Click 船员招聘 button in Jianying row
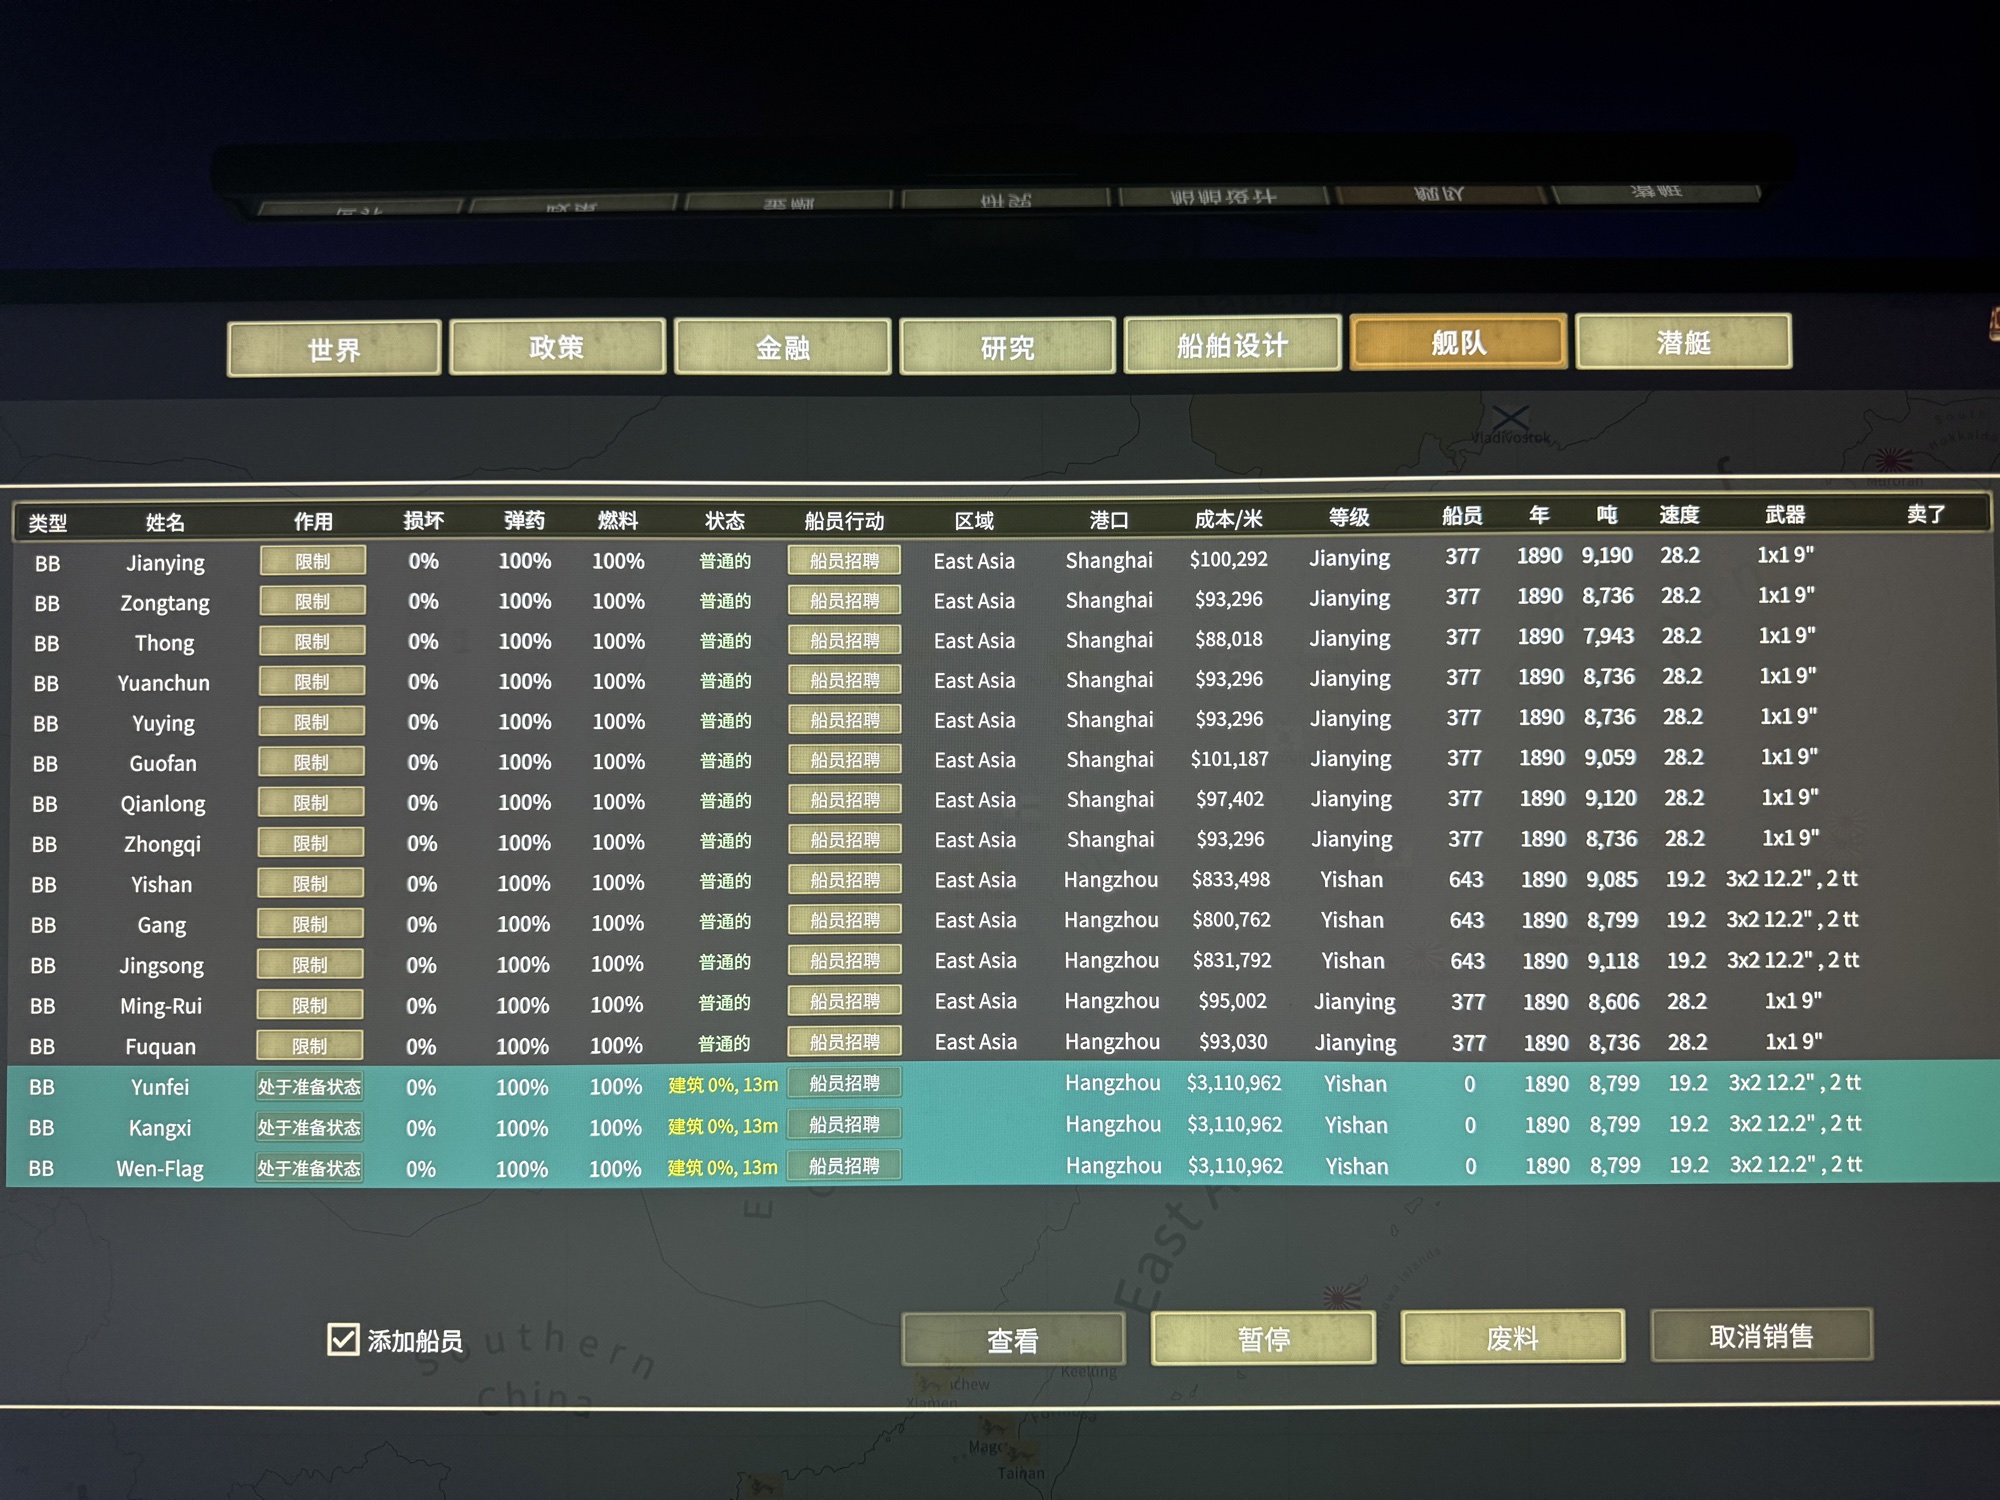Image resolution: width=2000 pixels, height=1500 pixels. pos(844,560)
